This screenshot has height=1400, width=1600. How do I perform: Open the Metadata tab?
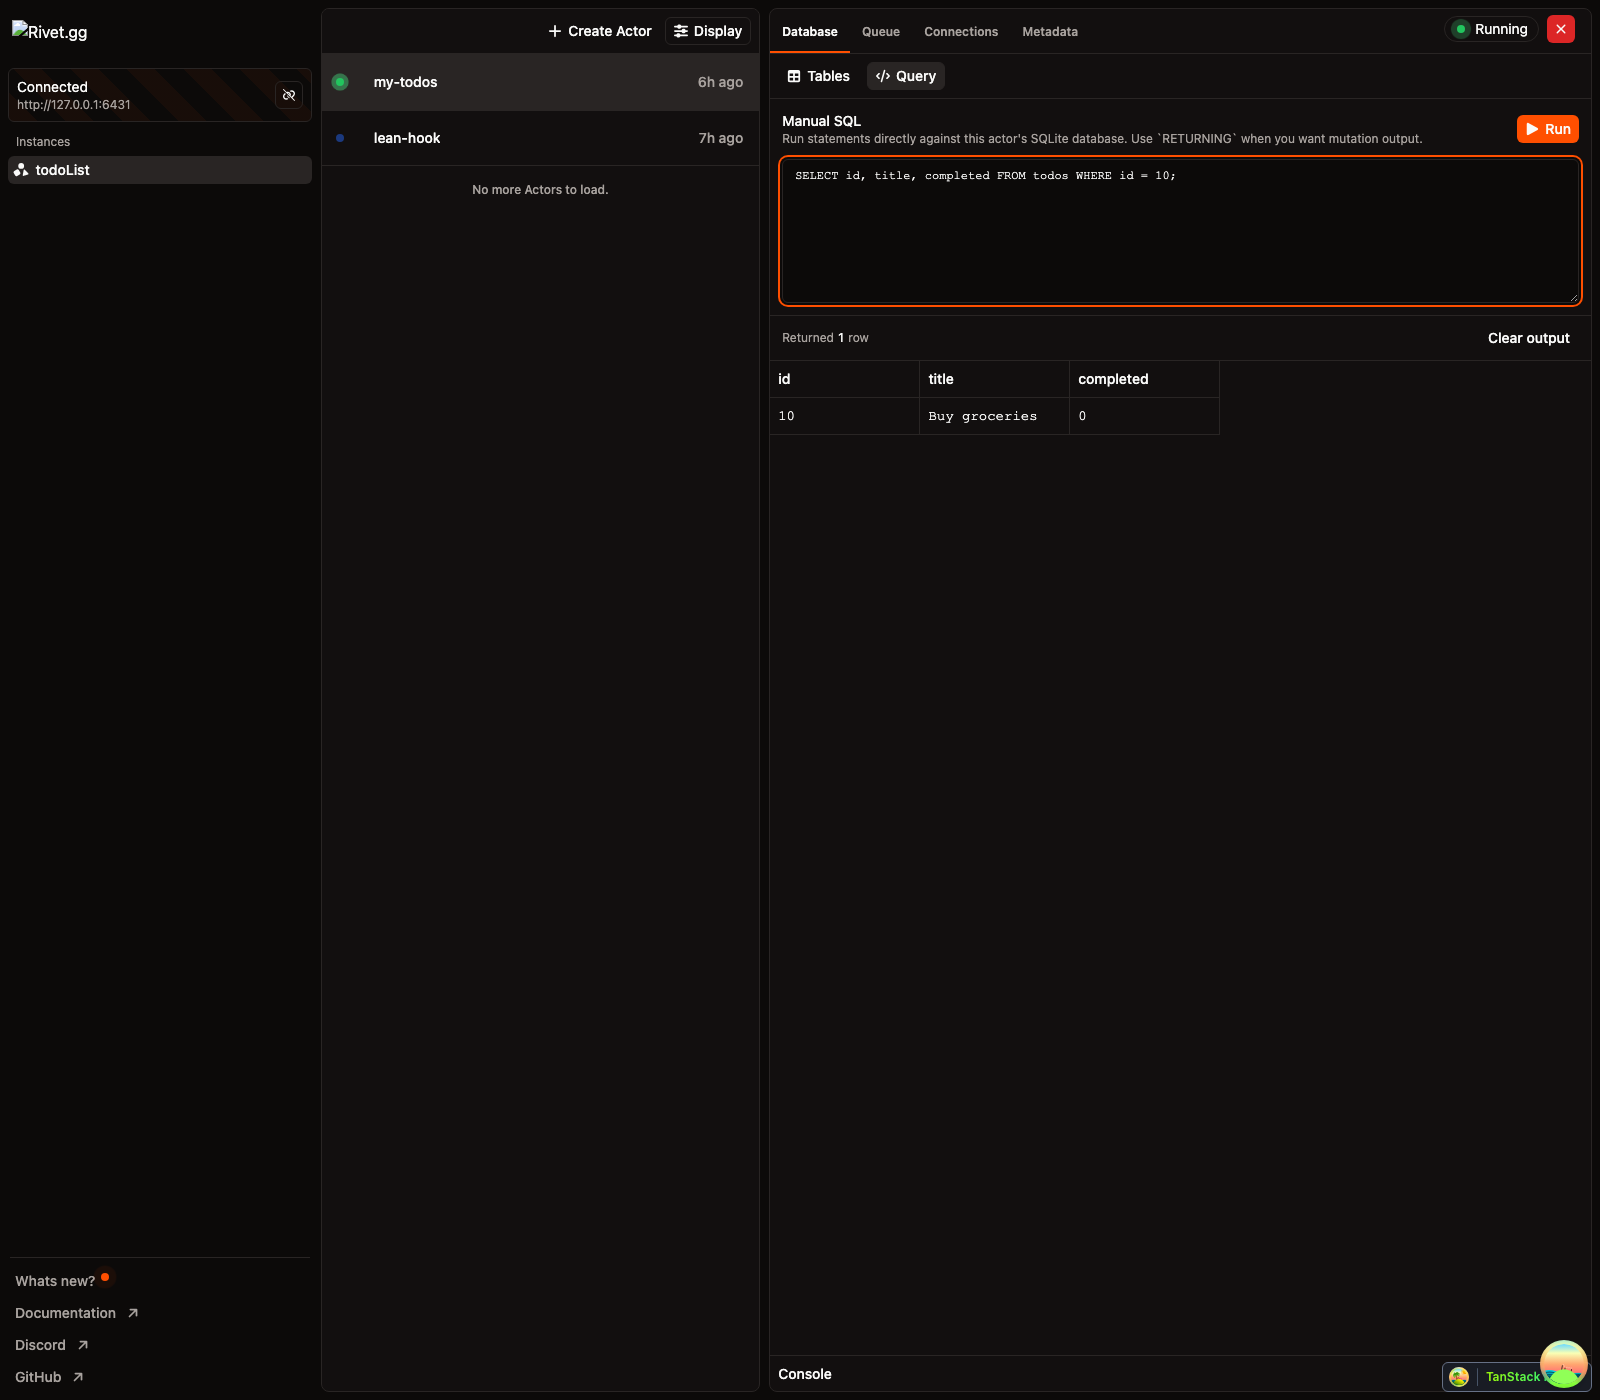pos(1049,31)
